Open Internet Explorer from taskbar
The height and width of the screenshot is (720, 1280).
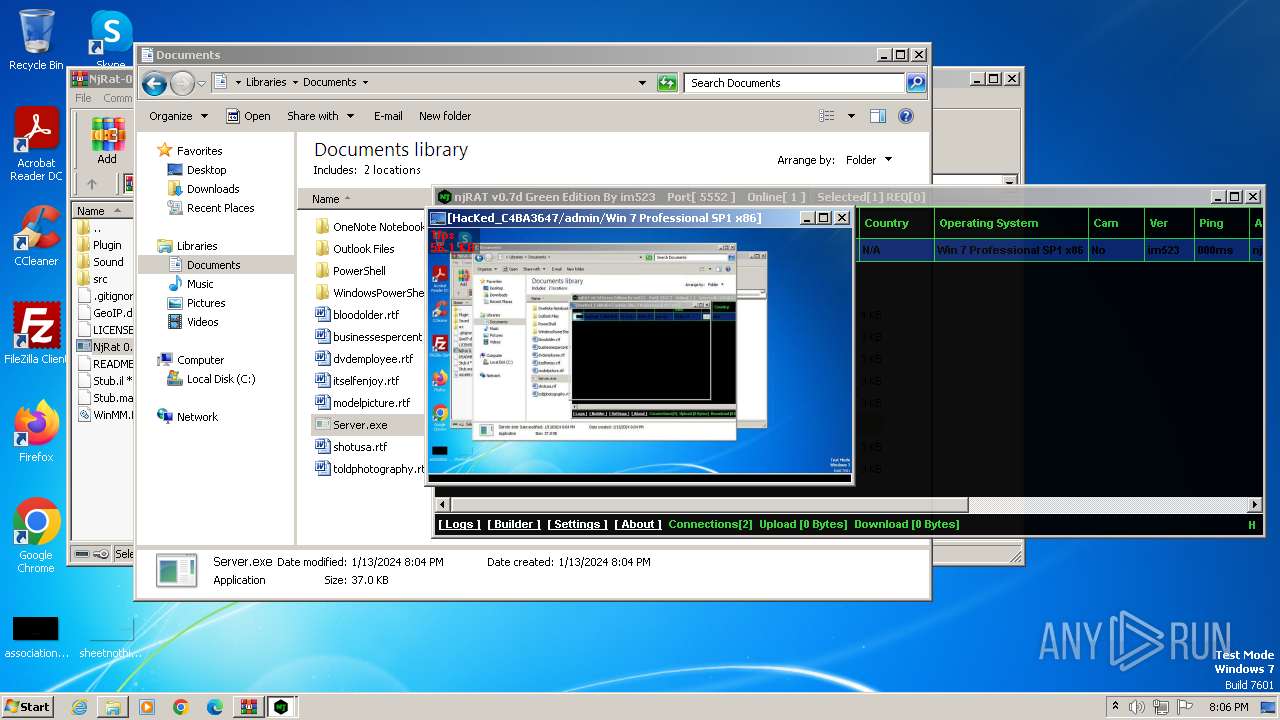pos(79,707)
